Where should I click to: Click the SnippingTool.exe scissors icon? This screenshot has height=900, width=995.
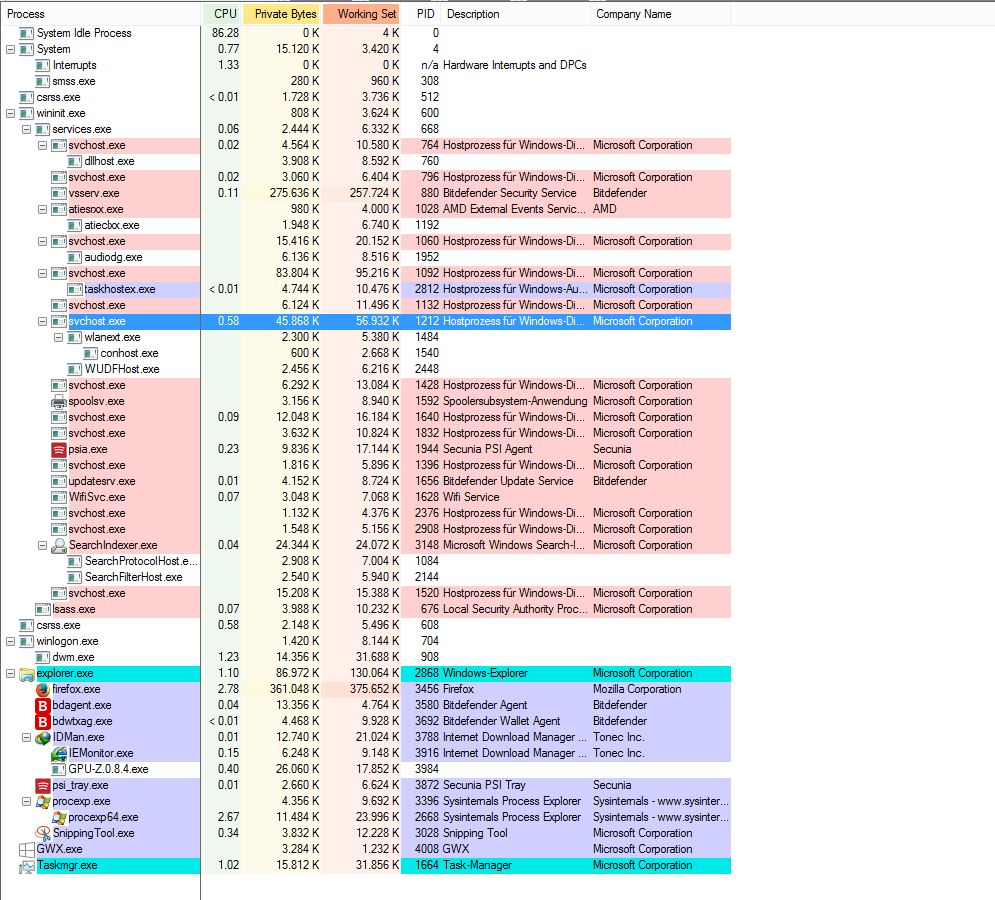(x=43, y=833)
